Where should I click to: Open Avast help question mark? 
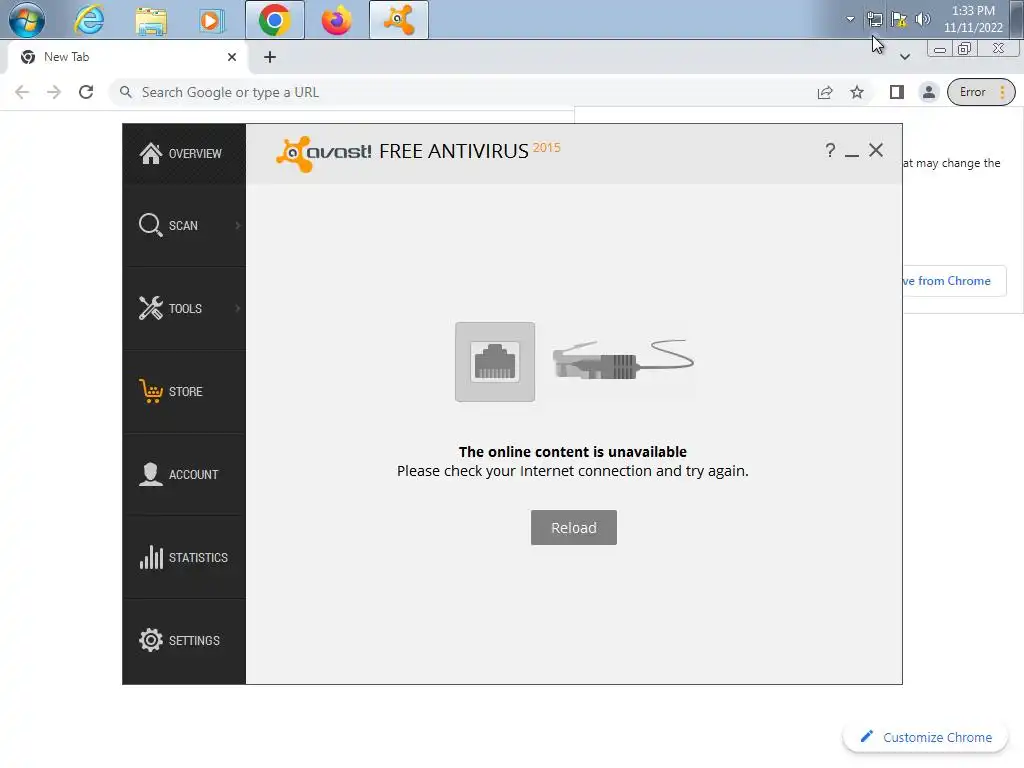pos(830,151)
